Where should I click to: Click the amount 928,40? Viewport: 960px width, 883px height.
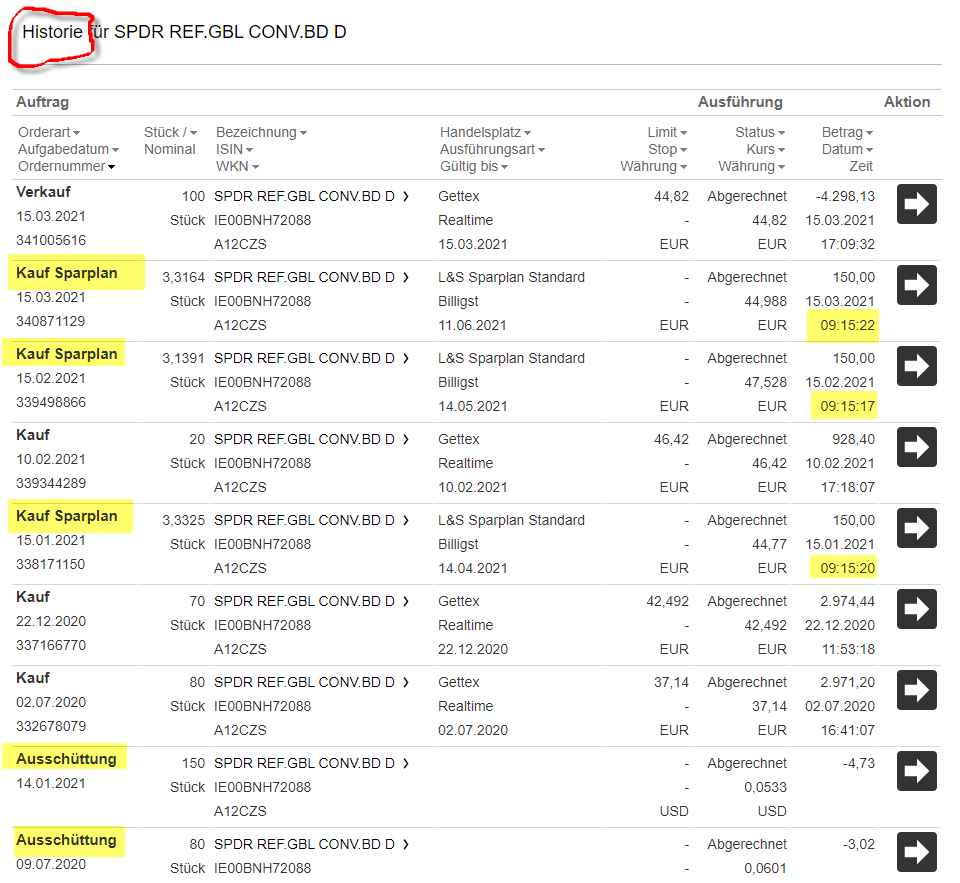coord(853,440)
